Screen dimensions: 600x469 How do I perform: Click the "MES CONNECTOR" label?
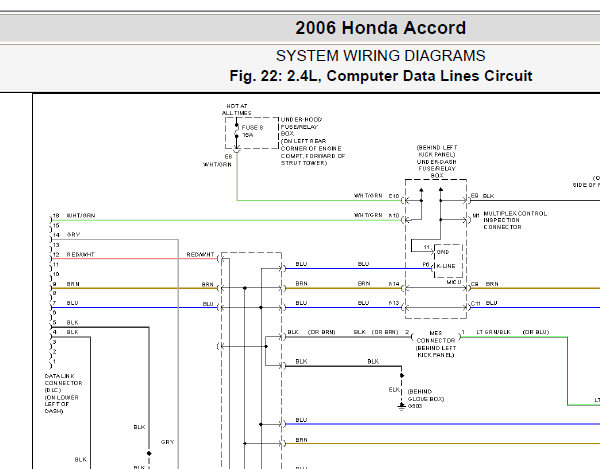point(436,337)
